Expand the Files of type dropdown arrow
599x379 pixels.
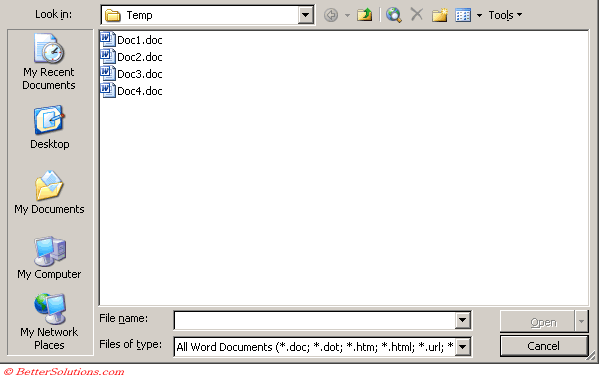[463, 347]
